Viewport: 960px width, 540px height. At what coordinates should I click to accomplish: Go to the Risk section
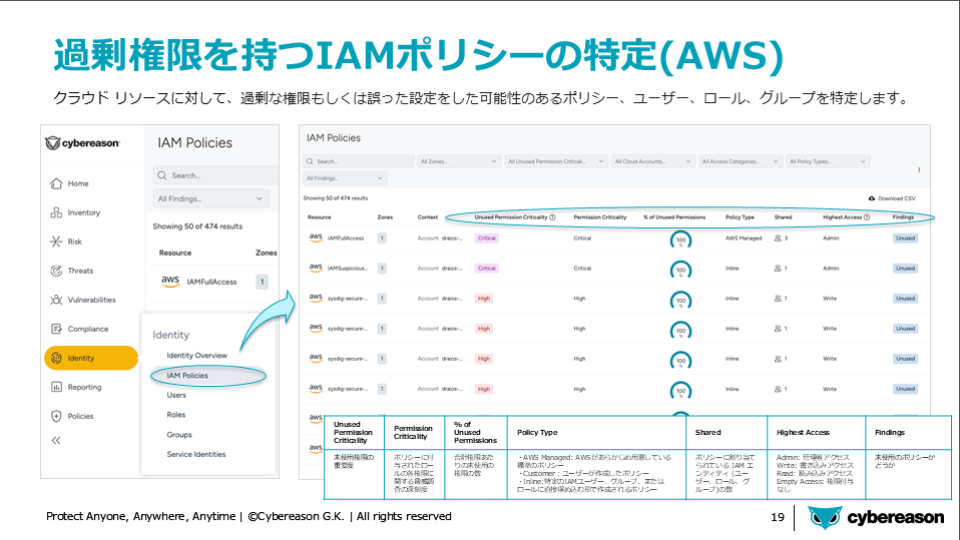[66, 241]
